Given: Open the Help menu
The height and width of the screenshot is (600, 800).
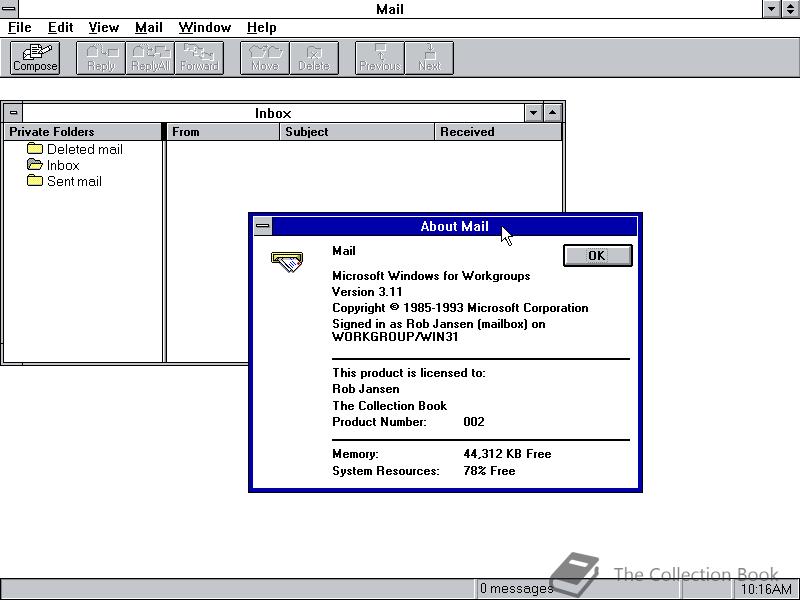Looking at the screenshot, I should pyautogui.click(x=262, y=28).
